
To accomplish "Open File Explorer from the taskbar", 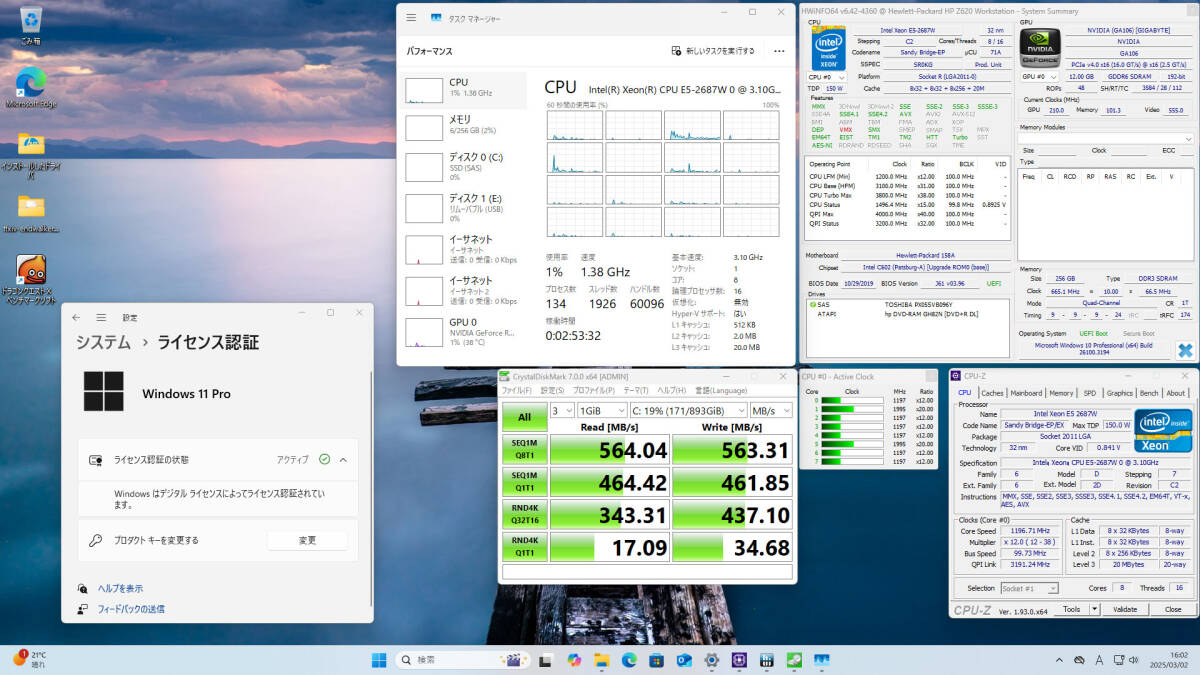I will 601,660.
